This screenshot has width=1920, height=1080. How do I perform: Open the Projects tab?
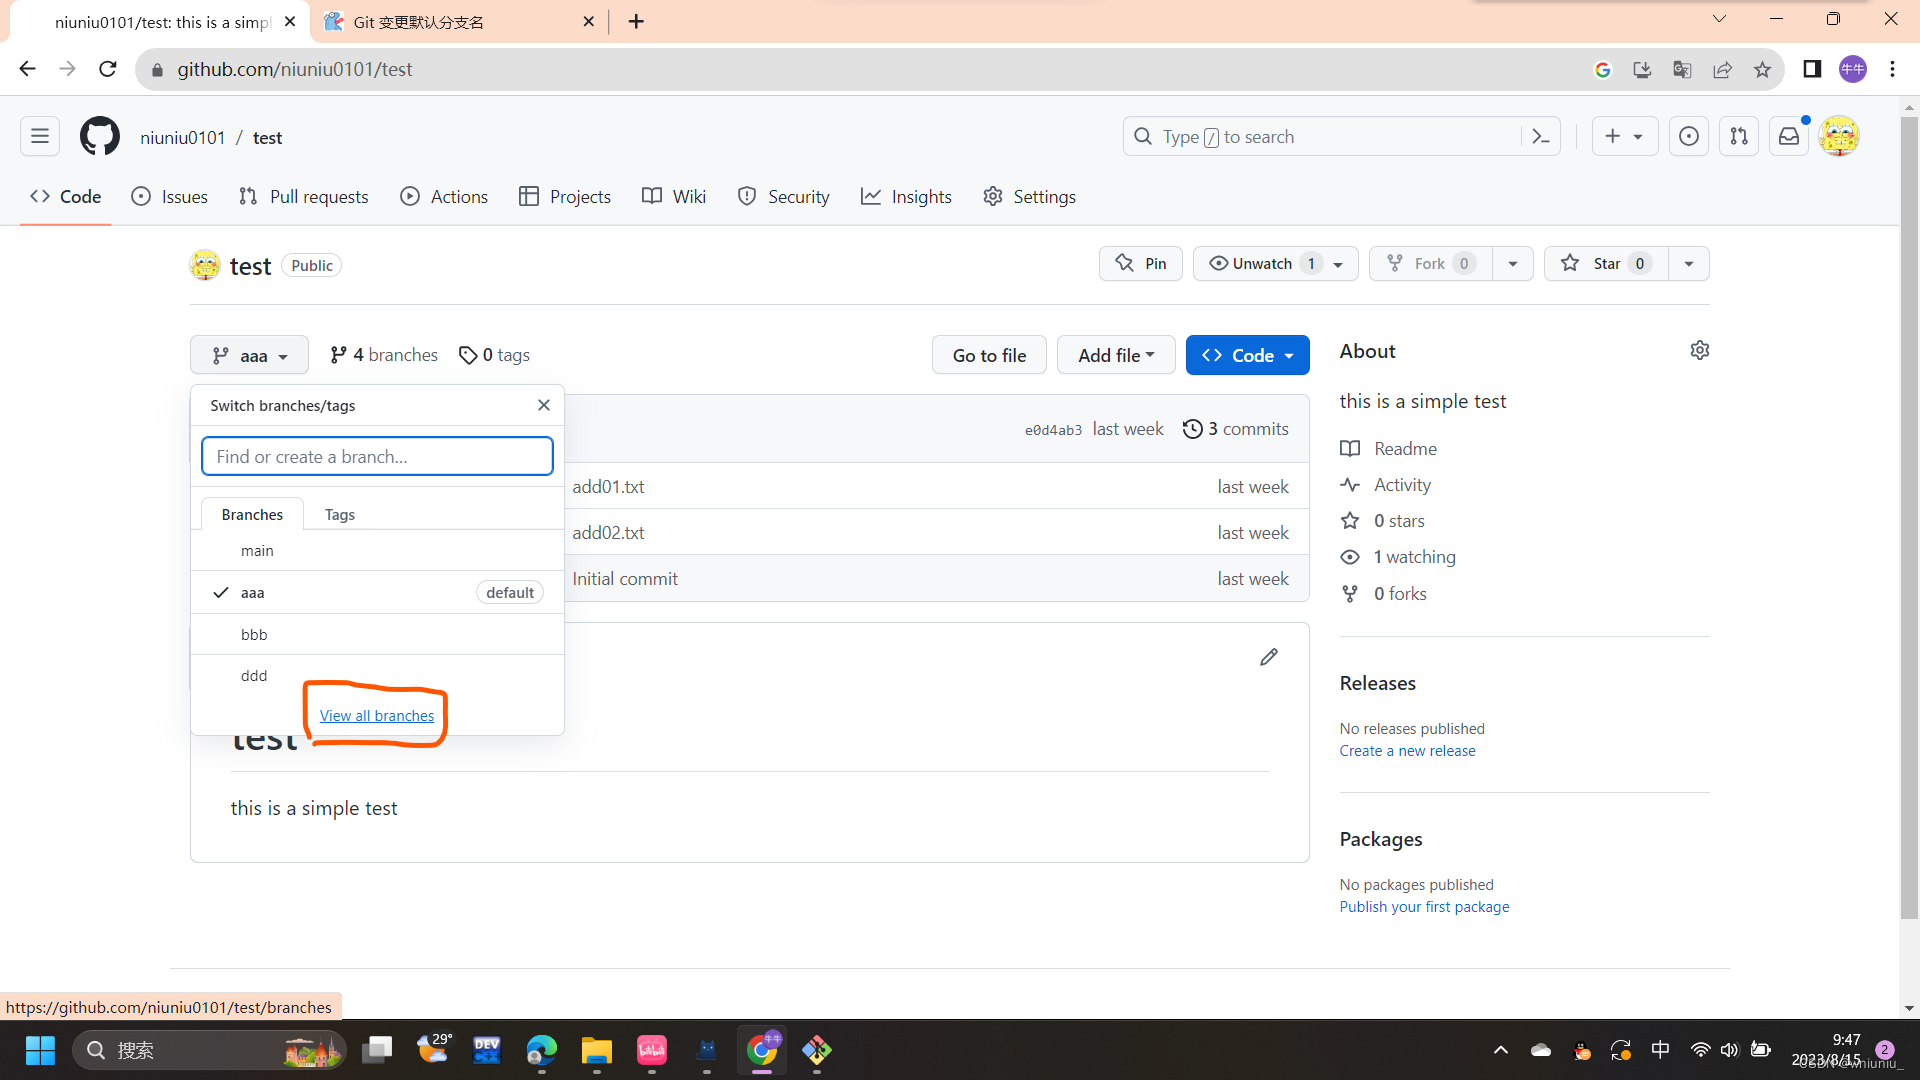(565, 197)
